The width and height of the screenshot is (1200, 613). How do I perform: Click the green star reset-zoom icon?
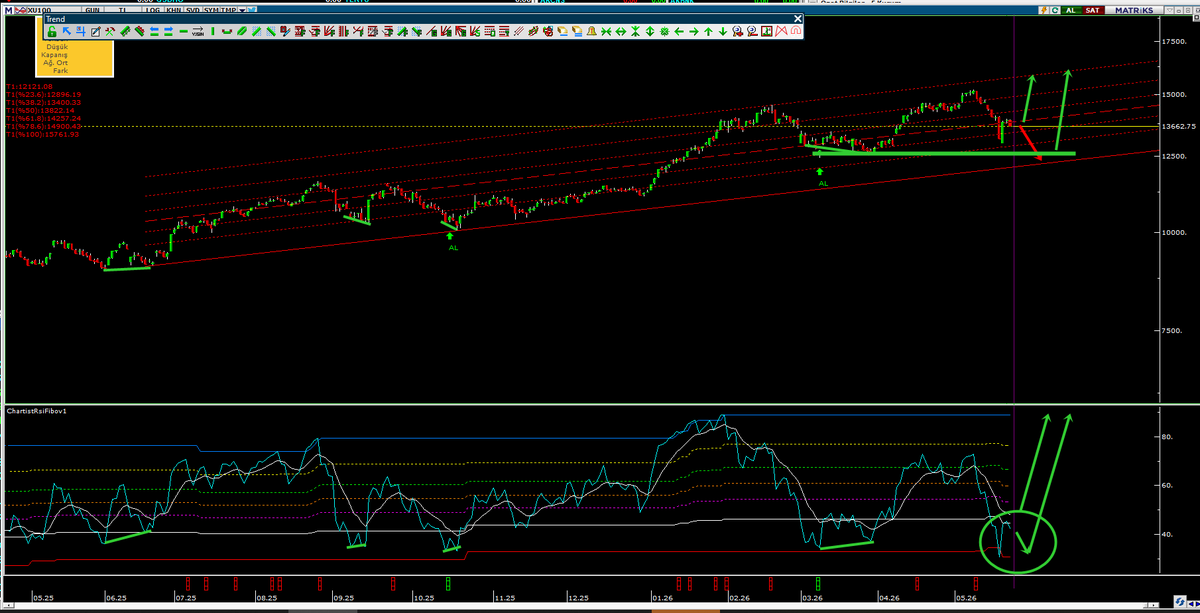click(x=664, y=32)
